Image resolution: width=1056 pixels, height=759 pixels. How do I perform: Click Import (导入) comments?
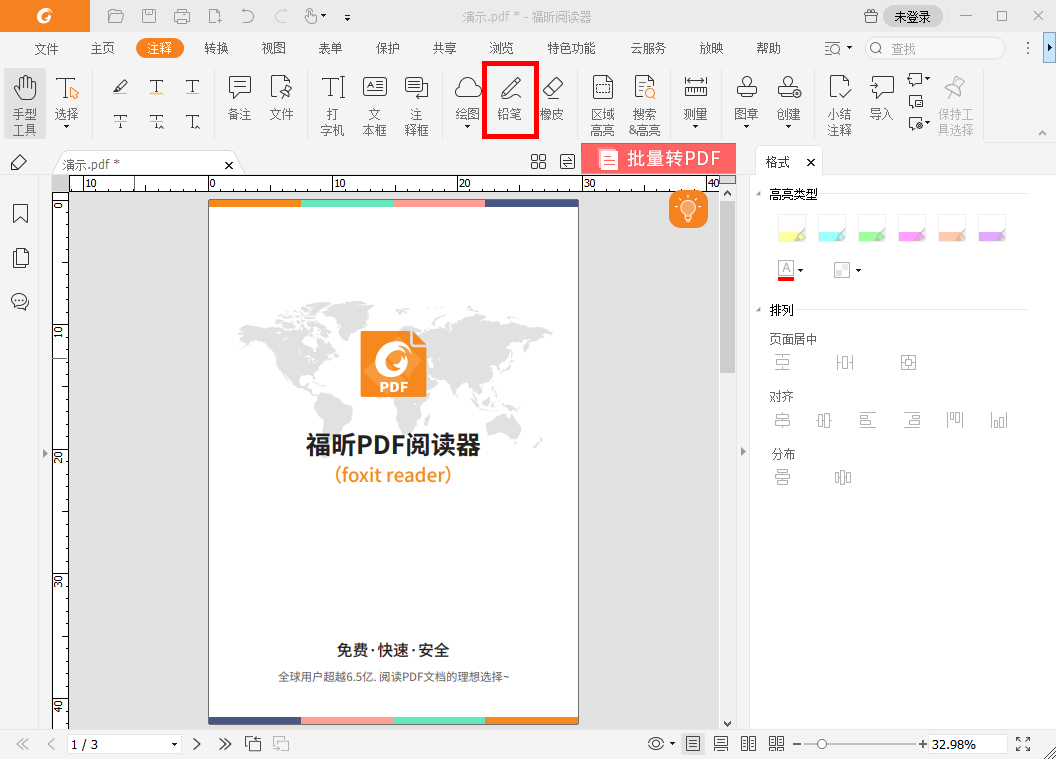click(x=882, y=98)
